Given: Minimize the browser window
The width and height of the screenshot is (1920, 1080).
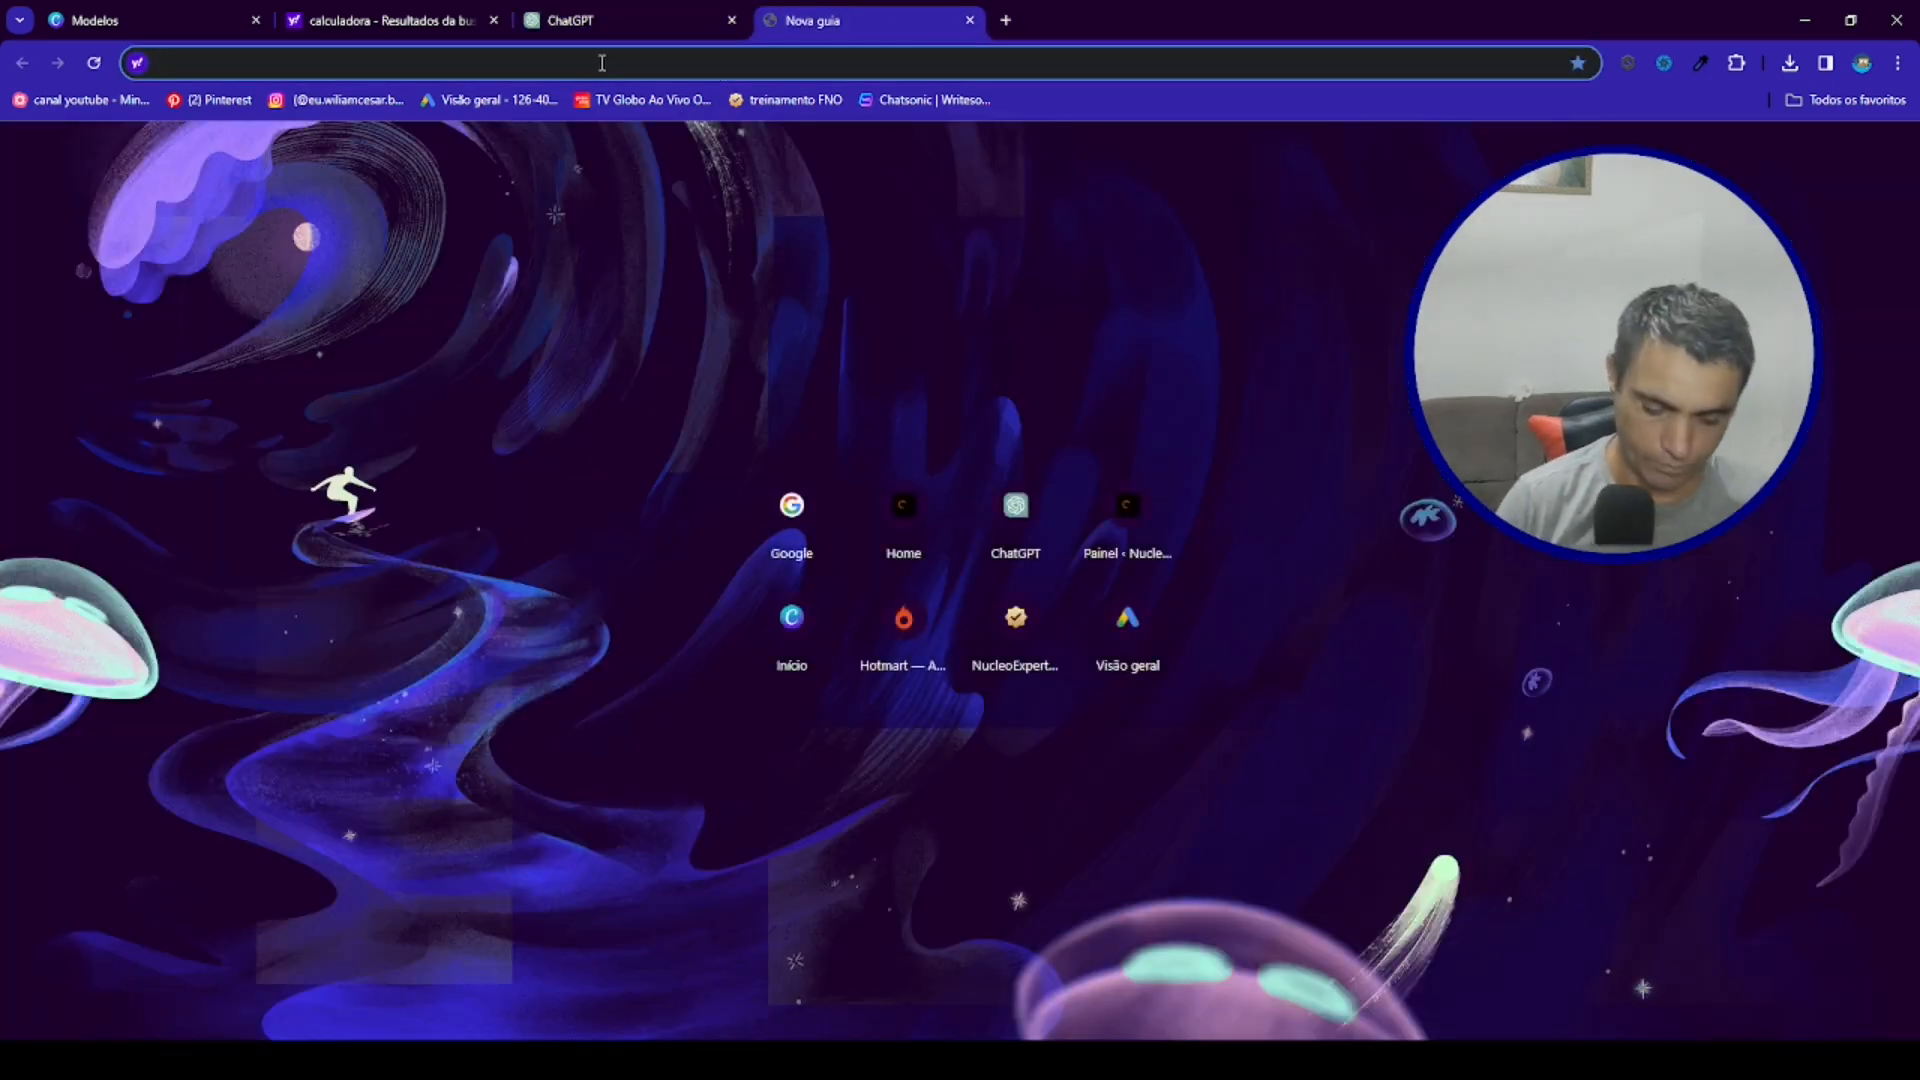Looking at the screenshot, I should (1805, 20).
